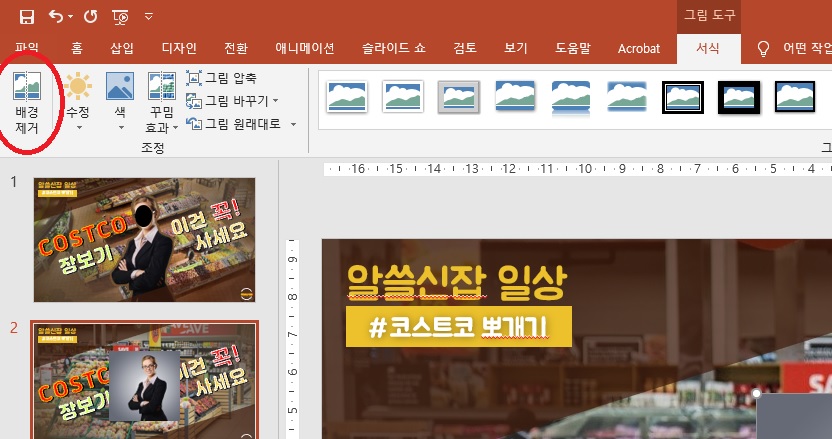Screen dimensions: 832x439
Task: Click 그림 원래대로 to reset picture
Action: (234, 124)
